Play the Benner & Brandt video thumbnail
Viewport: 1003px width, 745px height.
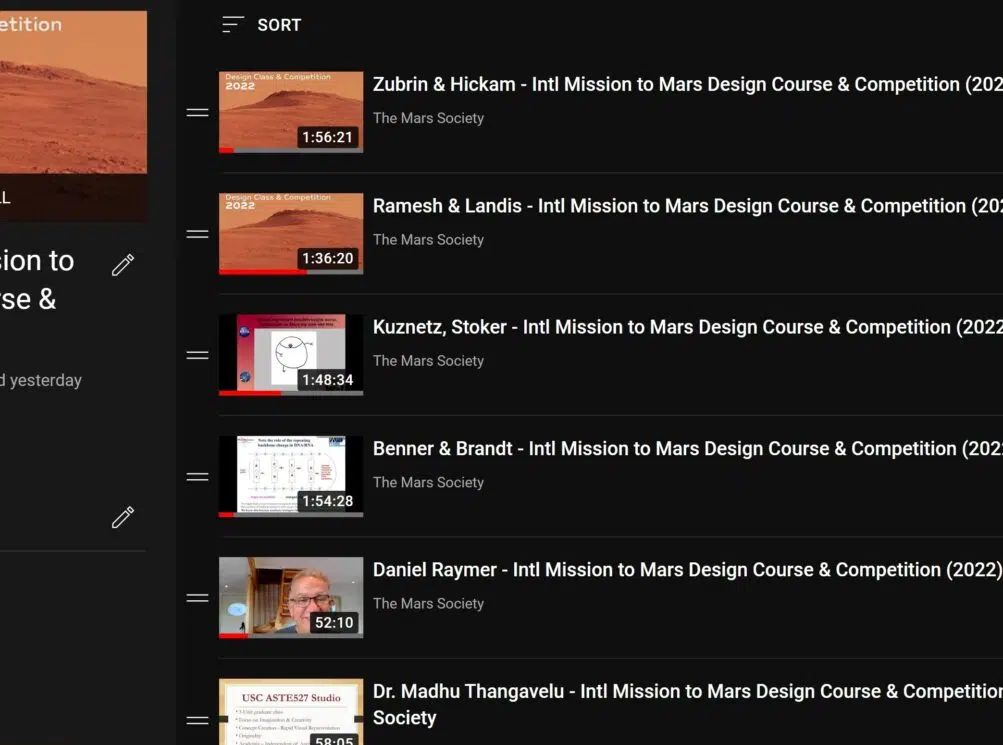(291, 476)
